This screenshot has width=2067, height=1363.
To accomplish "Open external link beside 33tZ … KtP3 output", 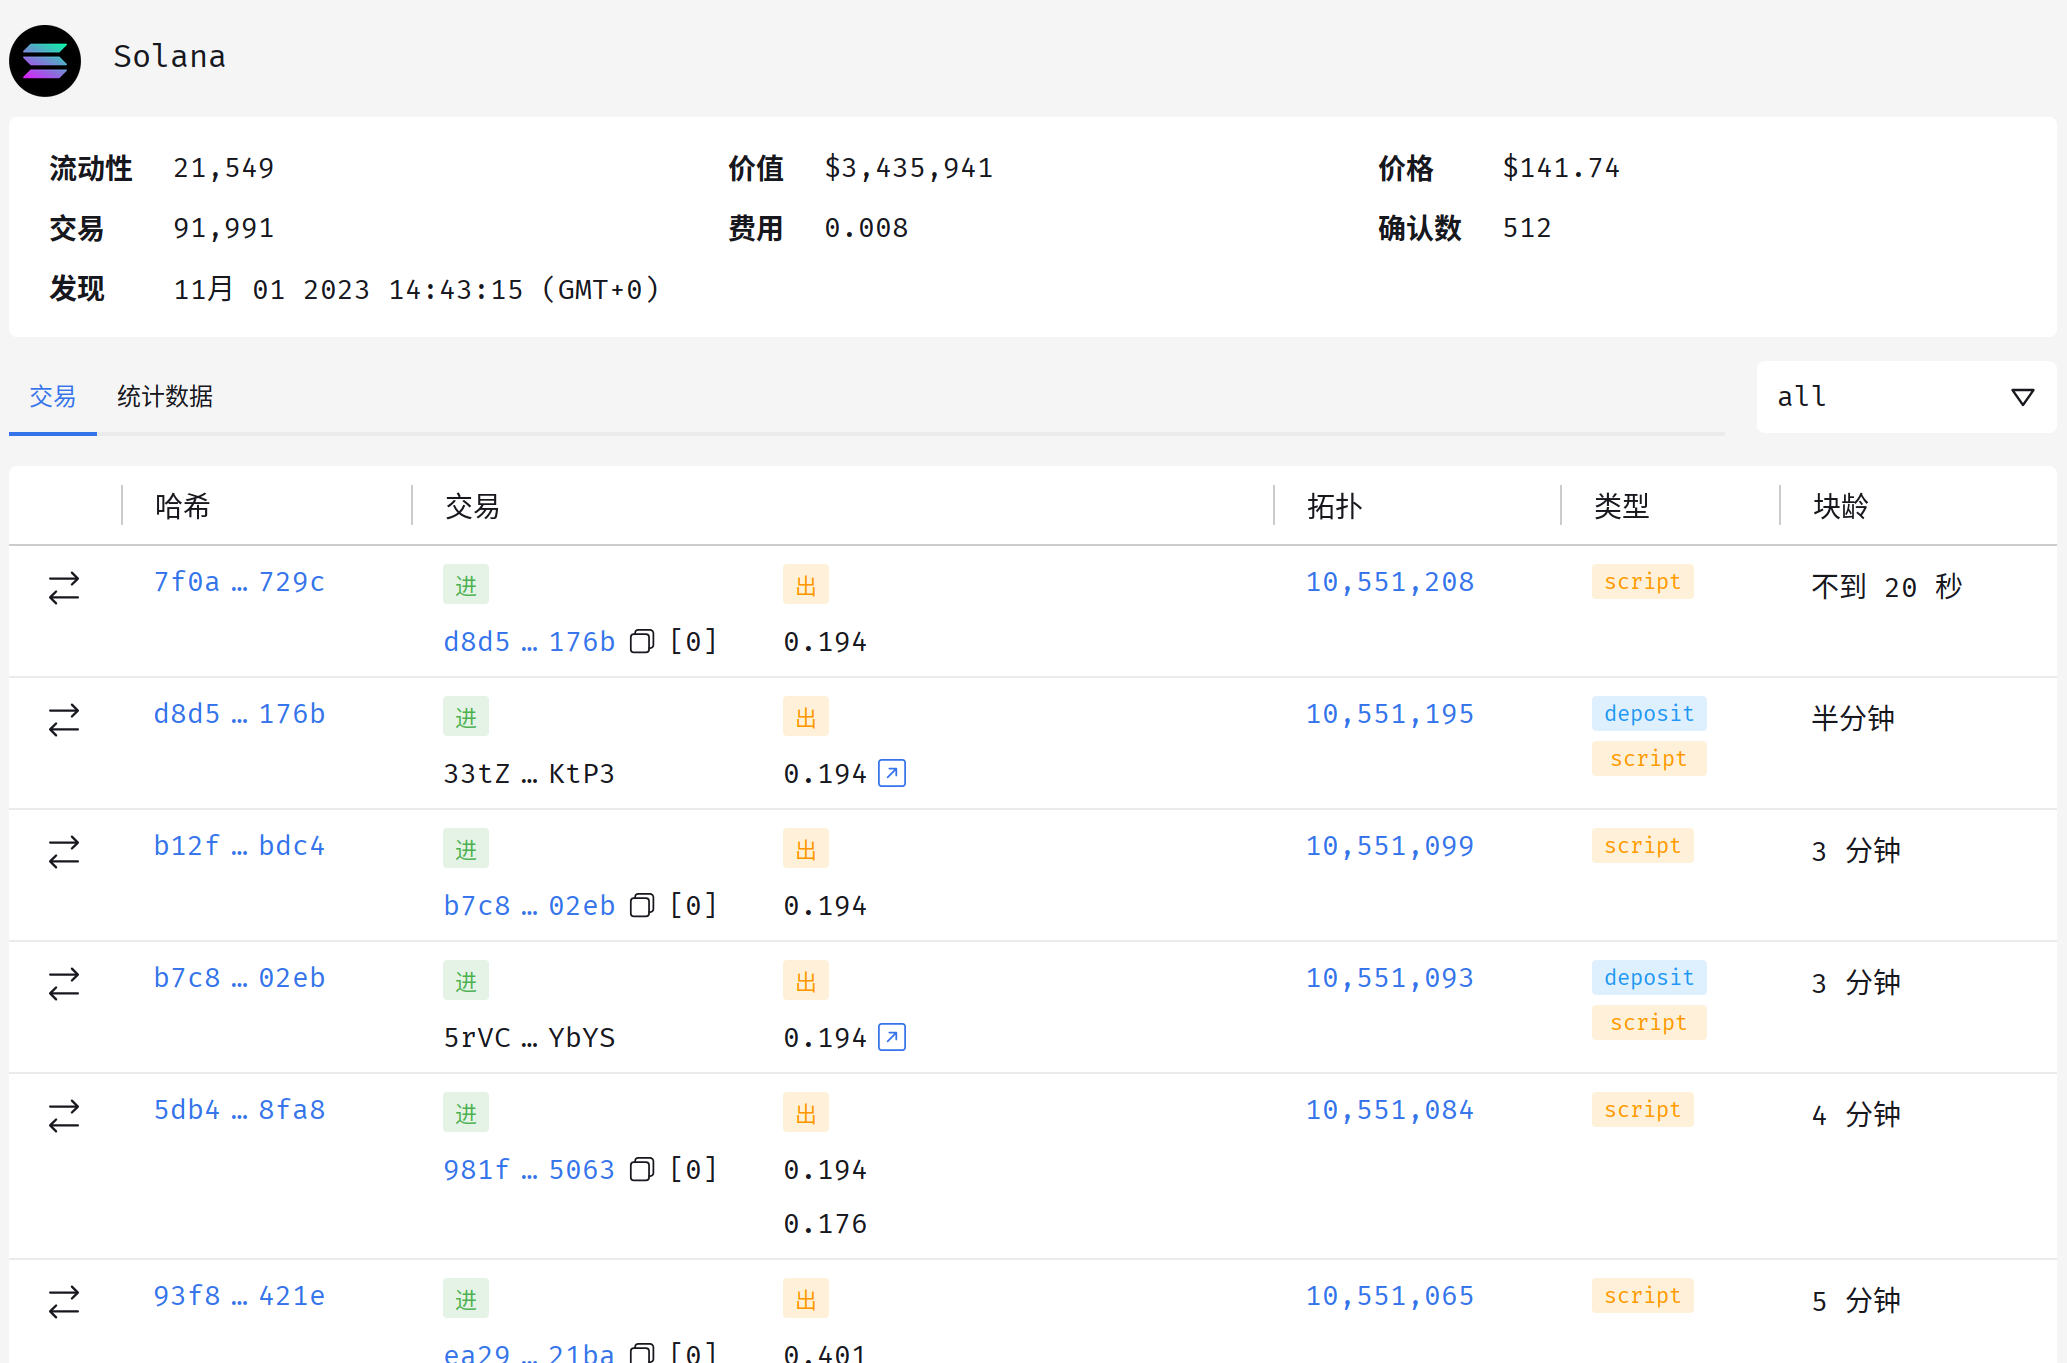I will pyautogui.click(x=892, y=773).
